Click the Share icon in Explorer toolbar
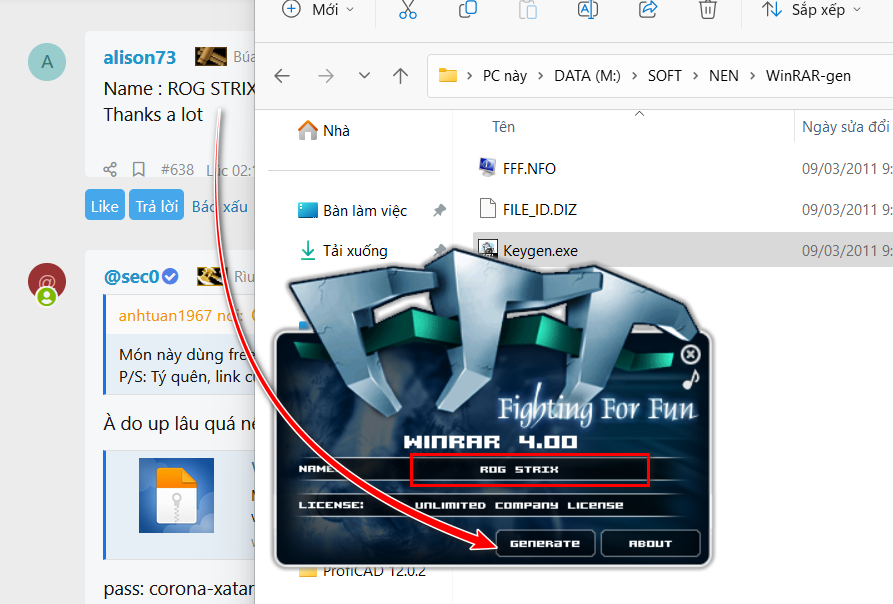 [x=648, y=10]
